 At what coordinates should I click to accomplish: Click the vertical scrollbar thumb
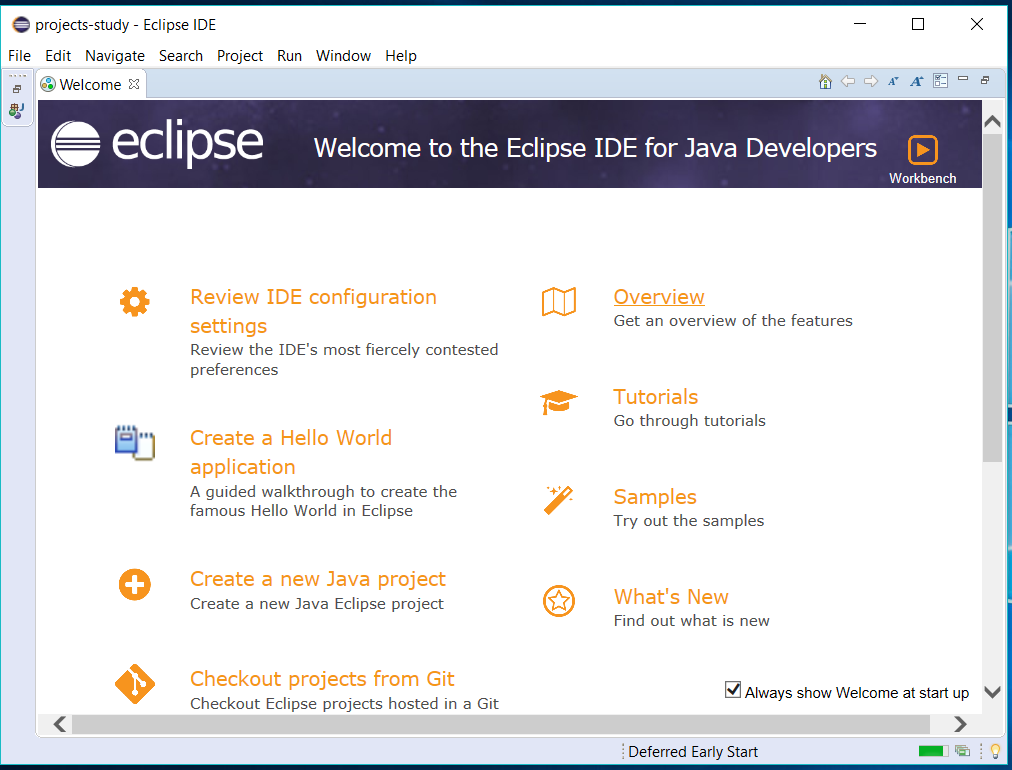[x=992, y=297]
